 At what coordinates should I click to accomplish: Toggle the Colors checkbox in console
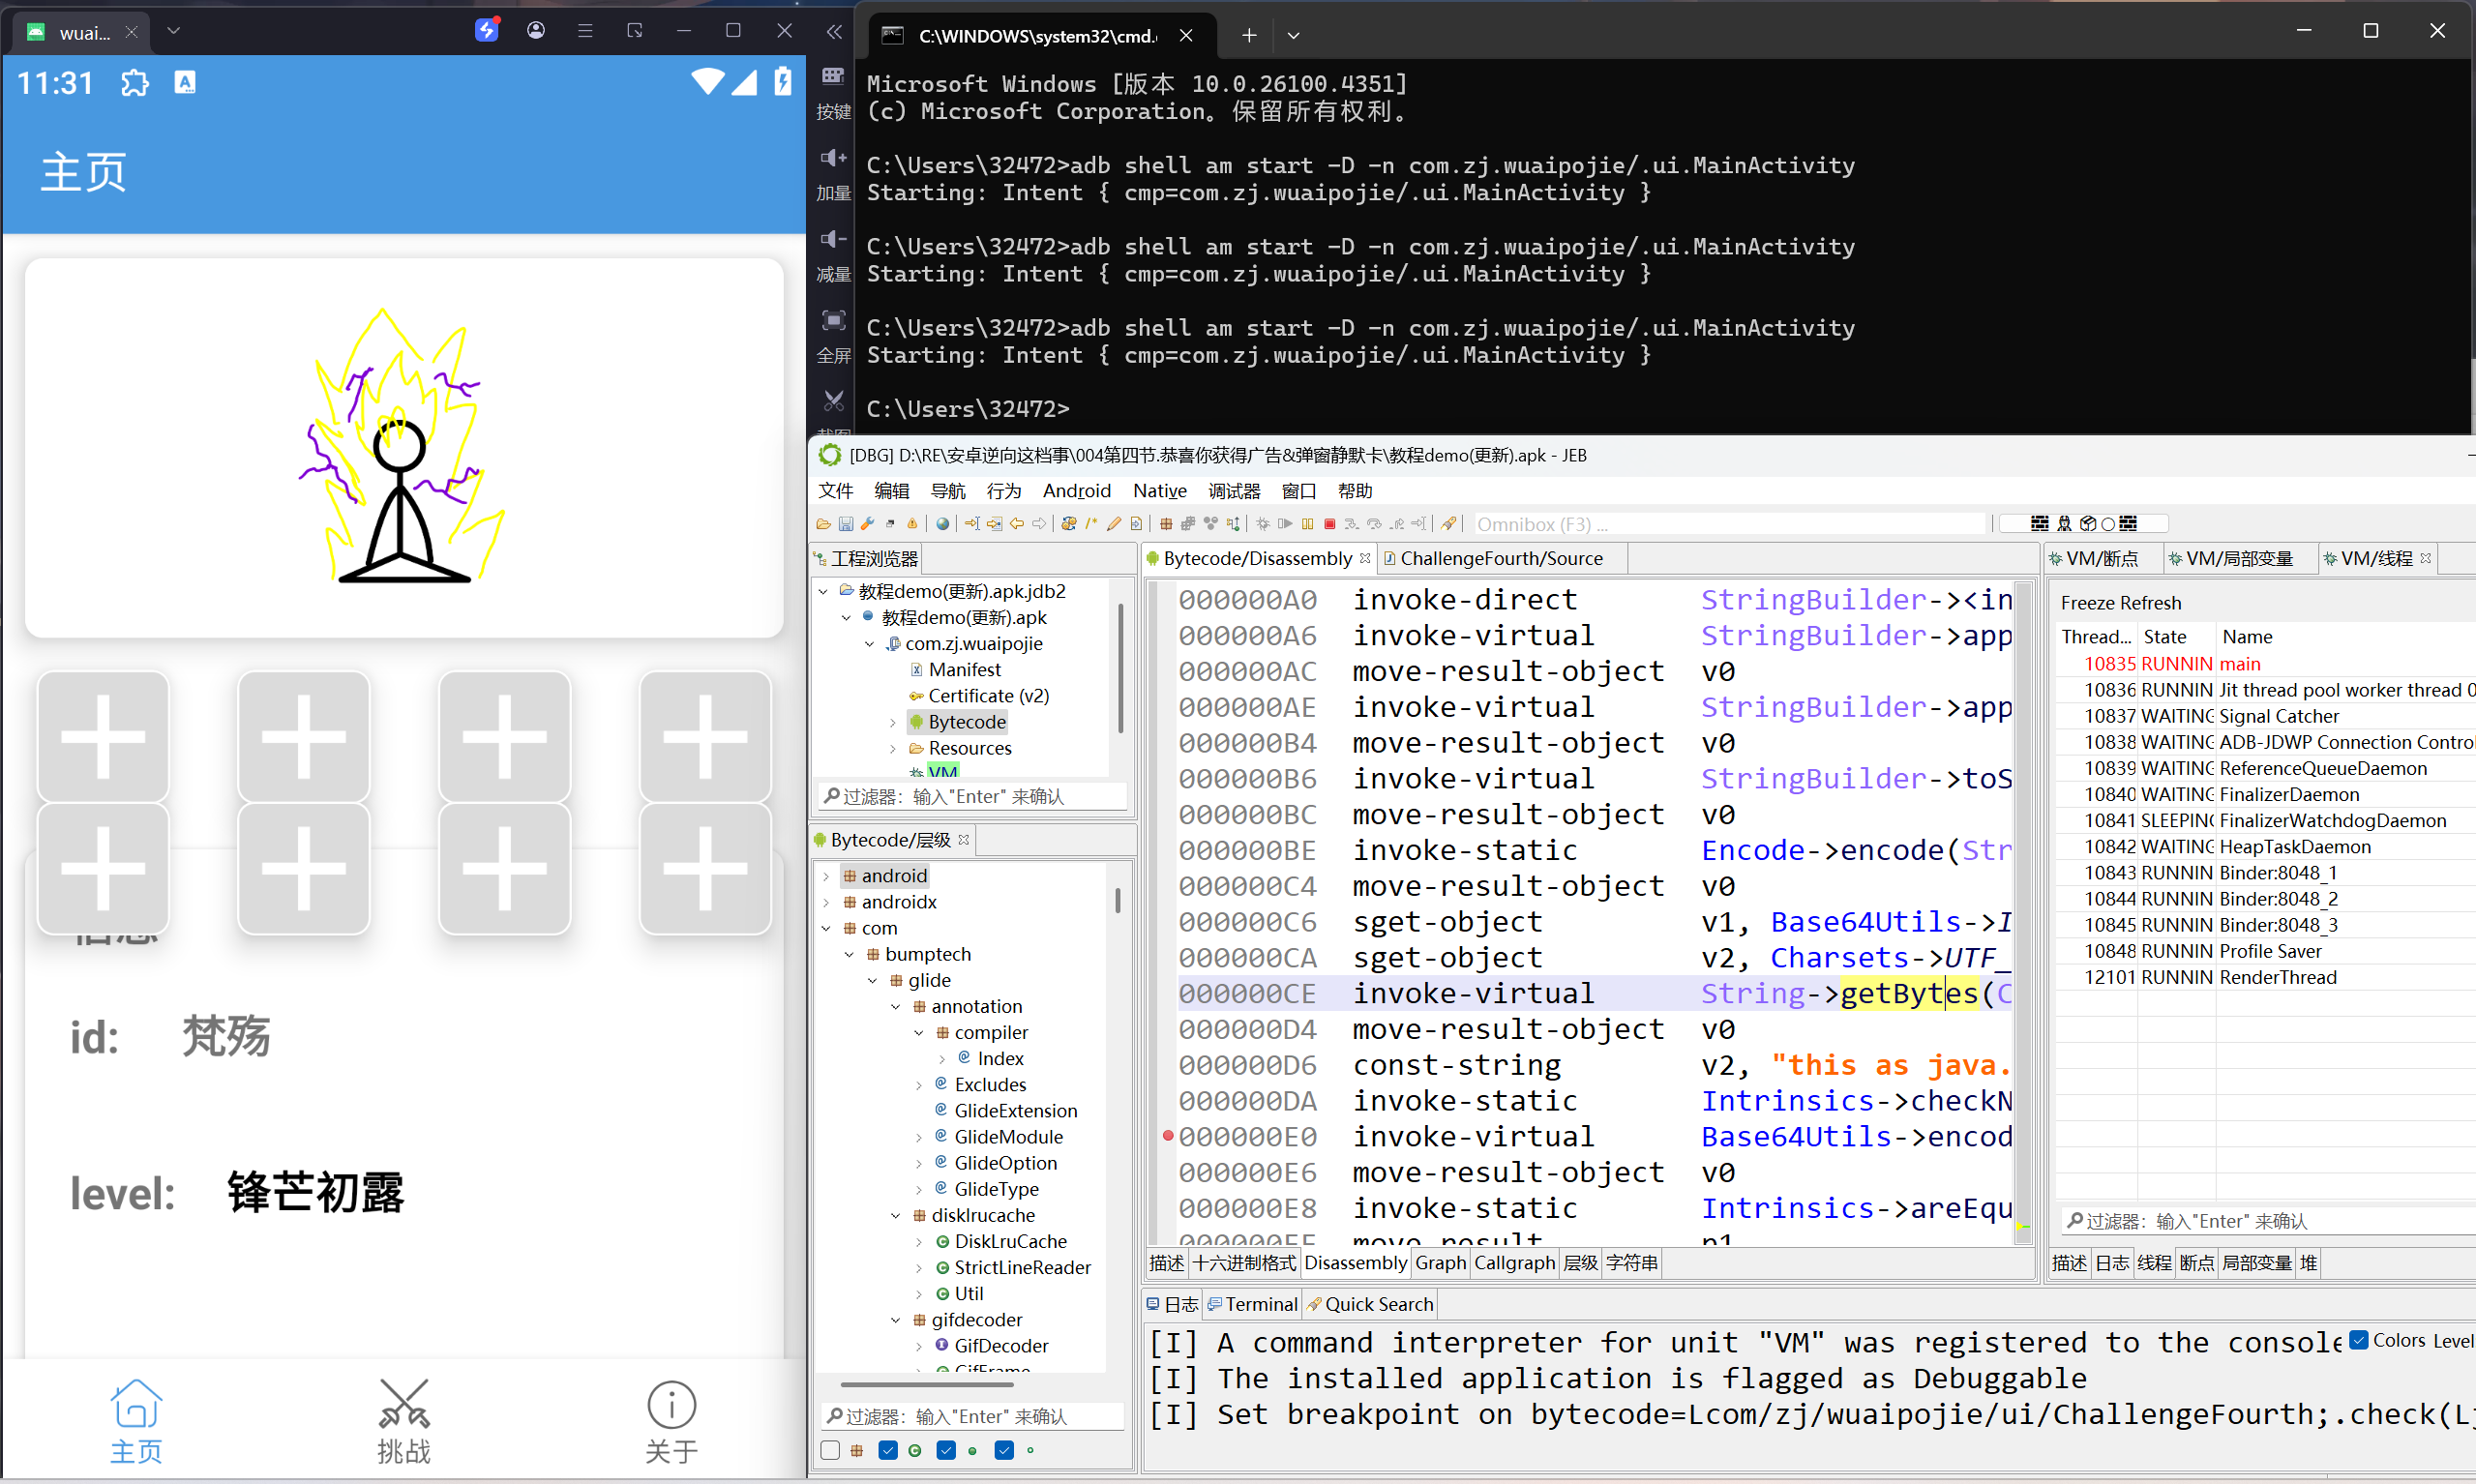[2359, 1340]
